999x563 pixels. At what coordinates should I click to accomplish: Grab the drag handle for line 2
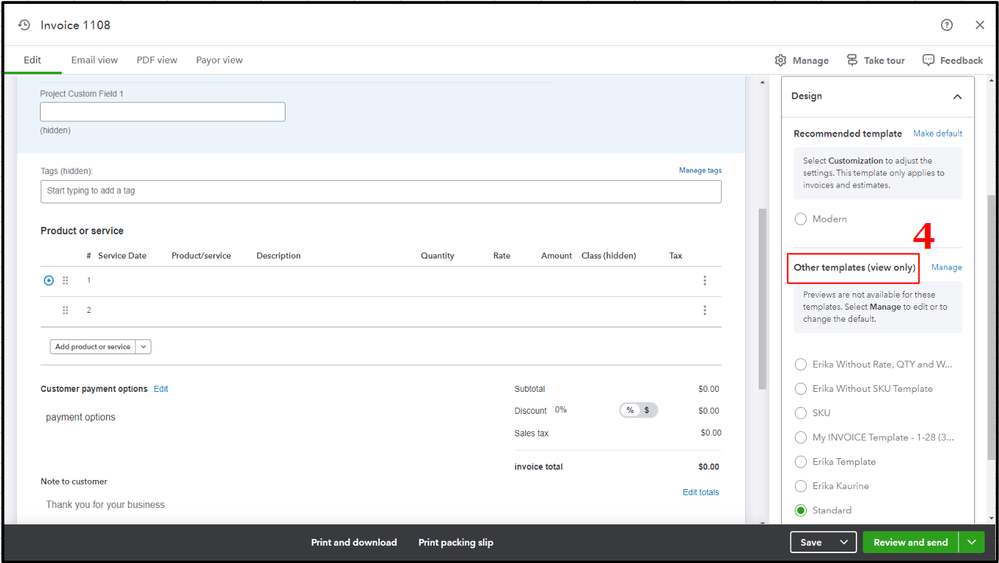[x=65, y=310]
